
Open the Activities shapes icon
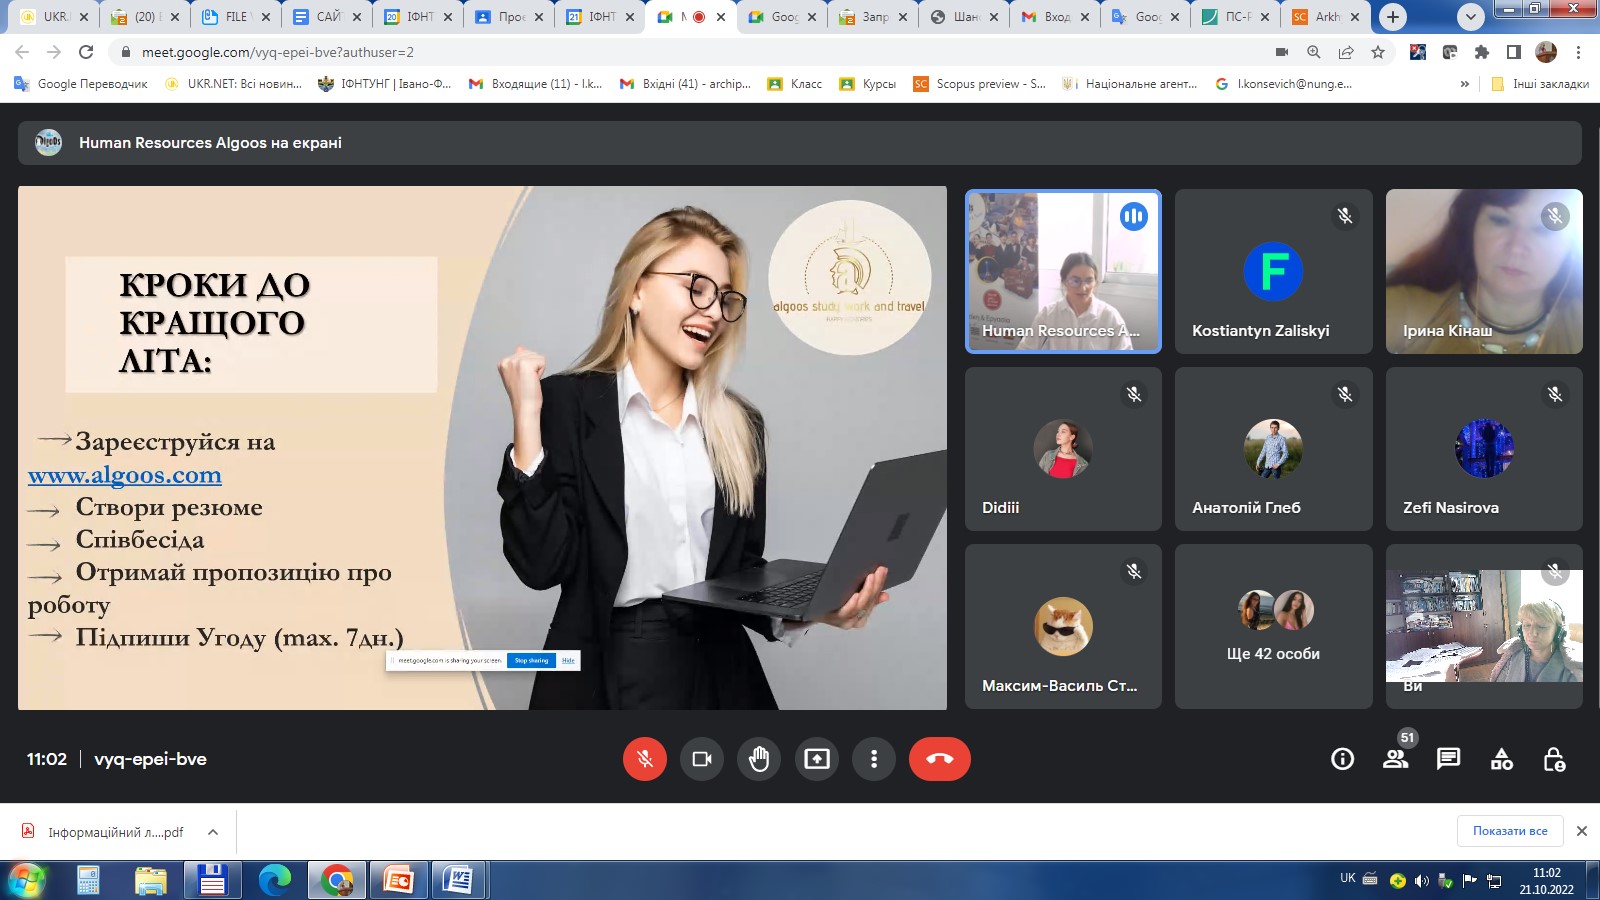1501,759
